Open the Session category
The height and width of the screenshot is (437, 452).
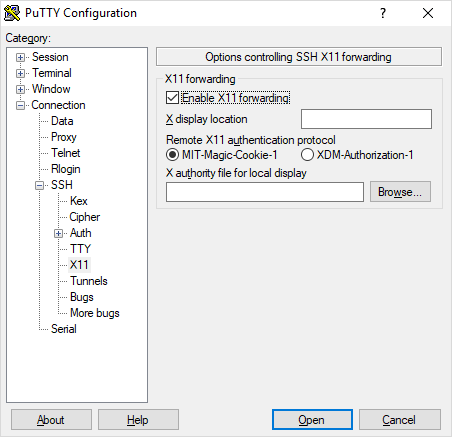pyautogui.click(x=50, y=57)
